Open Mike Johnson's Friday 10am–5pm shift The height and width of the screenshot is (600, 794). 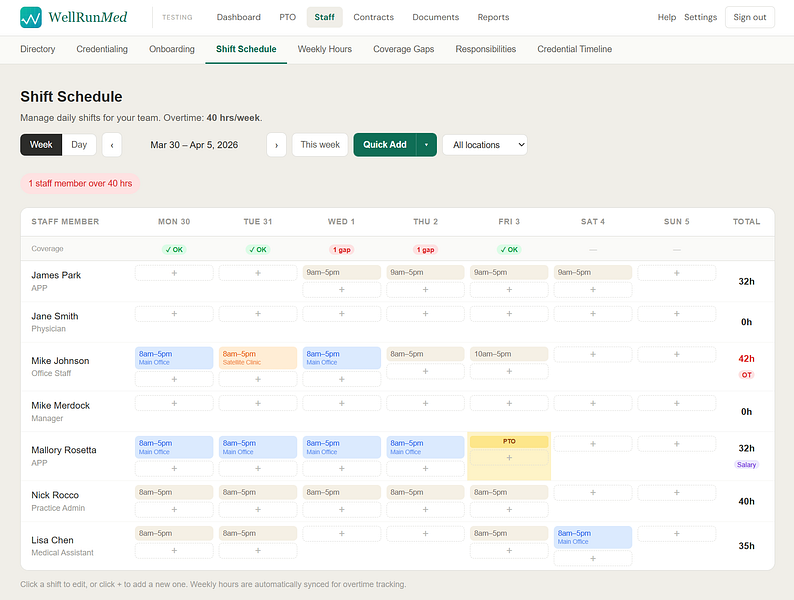[509, 354]
